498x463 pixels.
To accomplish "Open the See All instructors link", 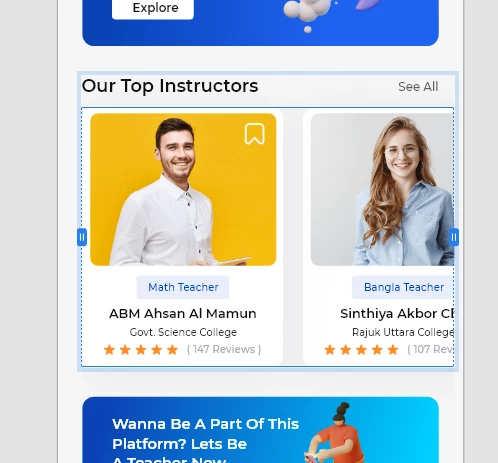I will pyautogui.click(x=418, y=87).
